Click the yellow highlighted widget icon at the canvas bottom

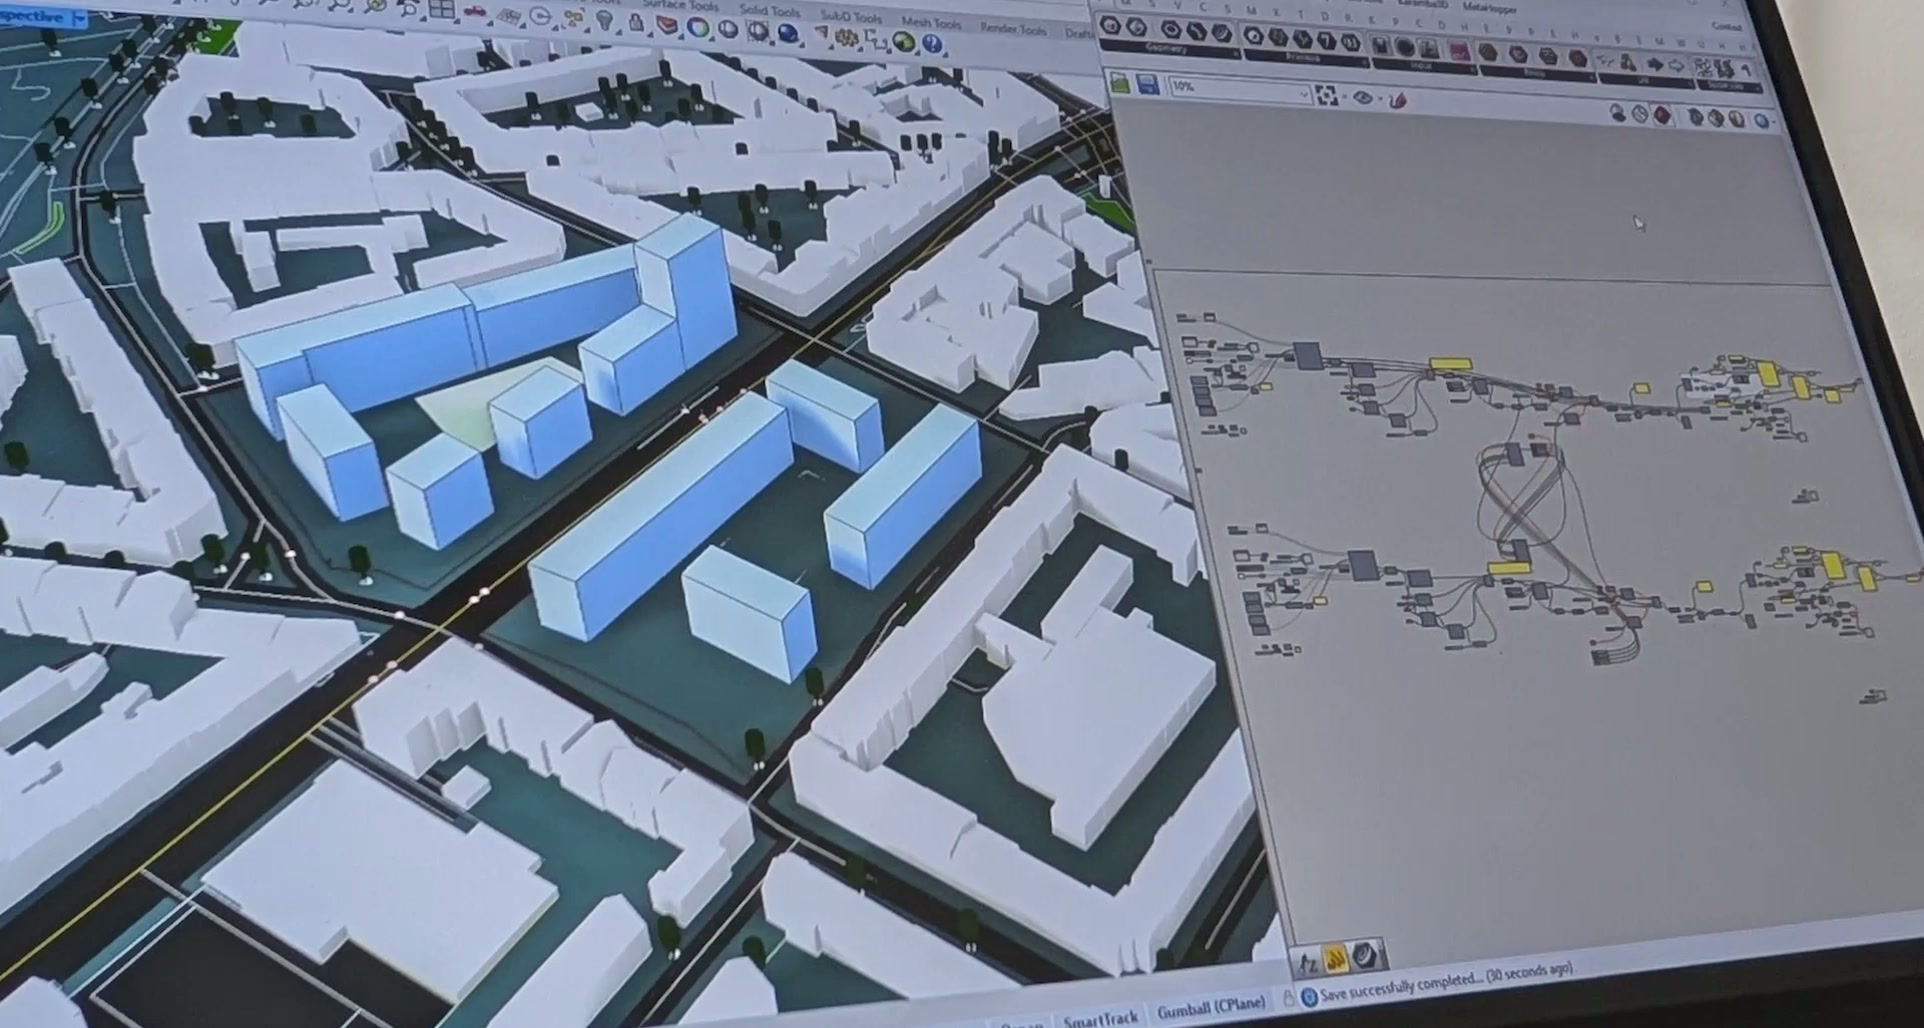point(1337,960)
